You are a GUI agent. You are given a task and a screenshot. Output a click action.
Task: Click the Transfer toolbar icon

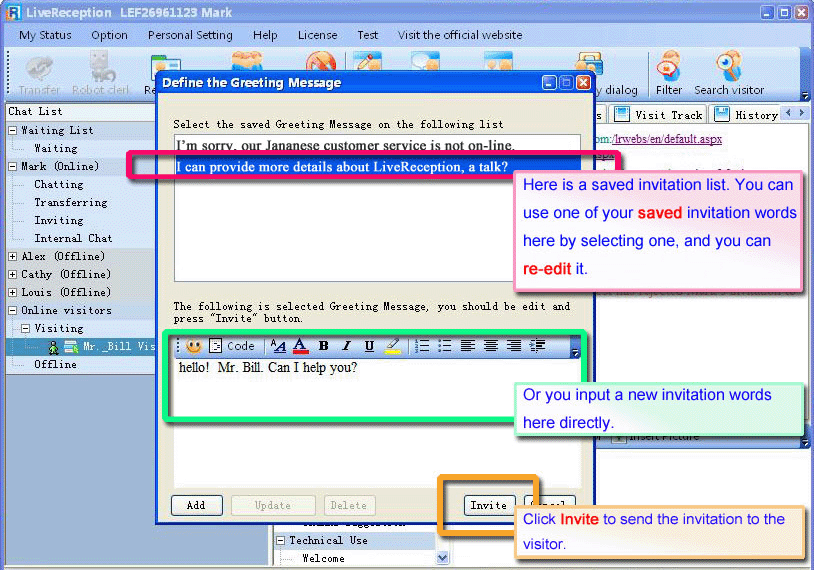coord(39,74)
